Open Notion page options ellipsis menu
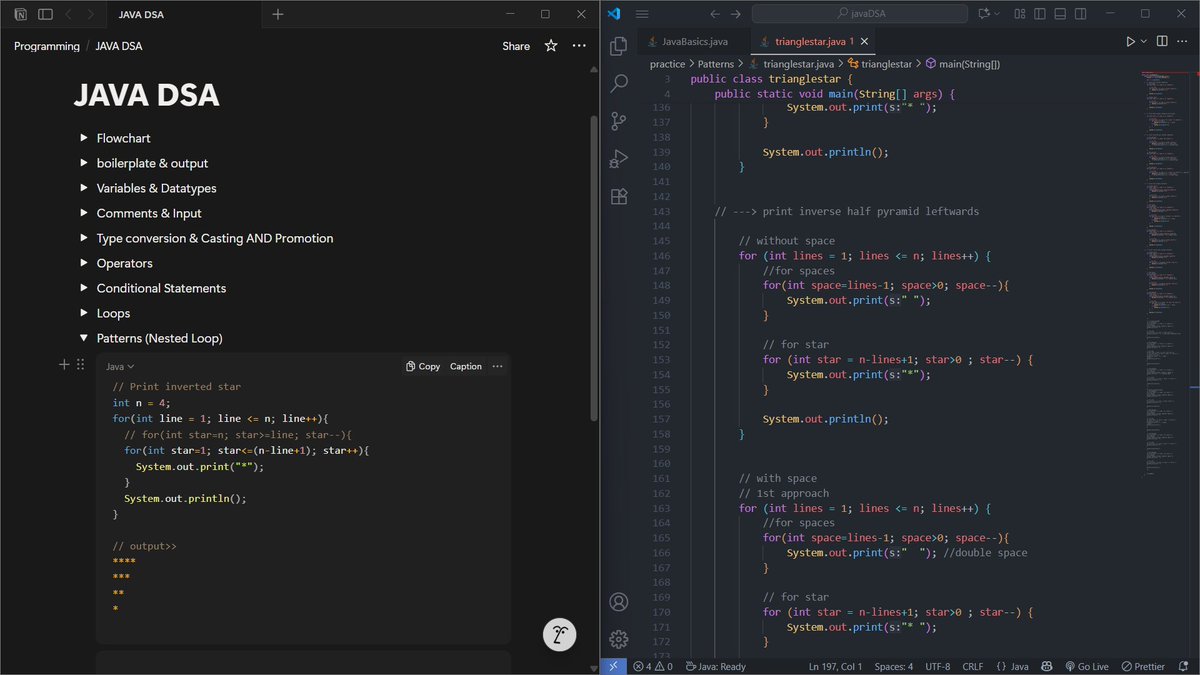 click(579, 46)
